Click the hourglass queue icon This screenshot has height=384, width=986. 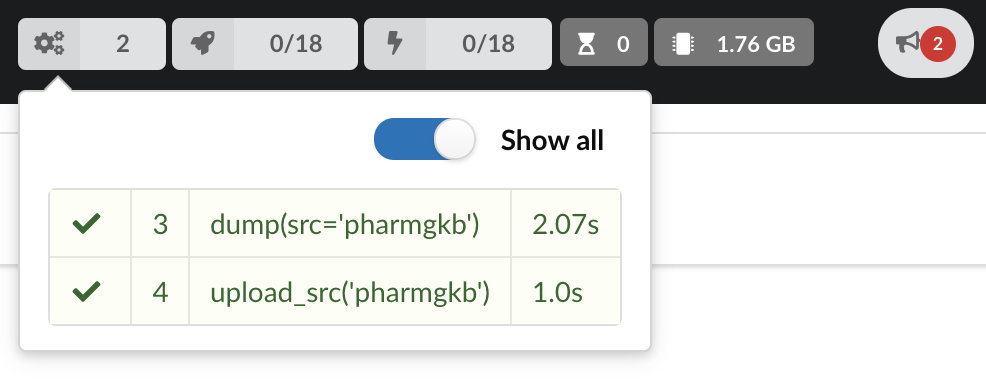pos(586,44)
